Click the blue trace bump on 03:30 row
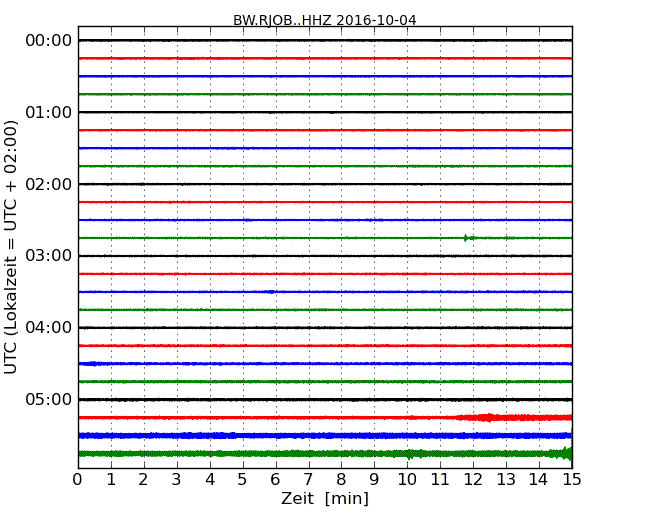Screen dimensions: 650x520 tap(271, 292)
